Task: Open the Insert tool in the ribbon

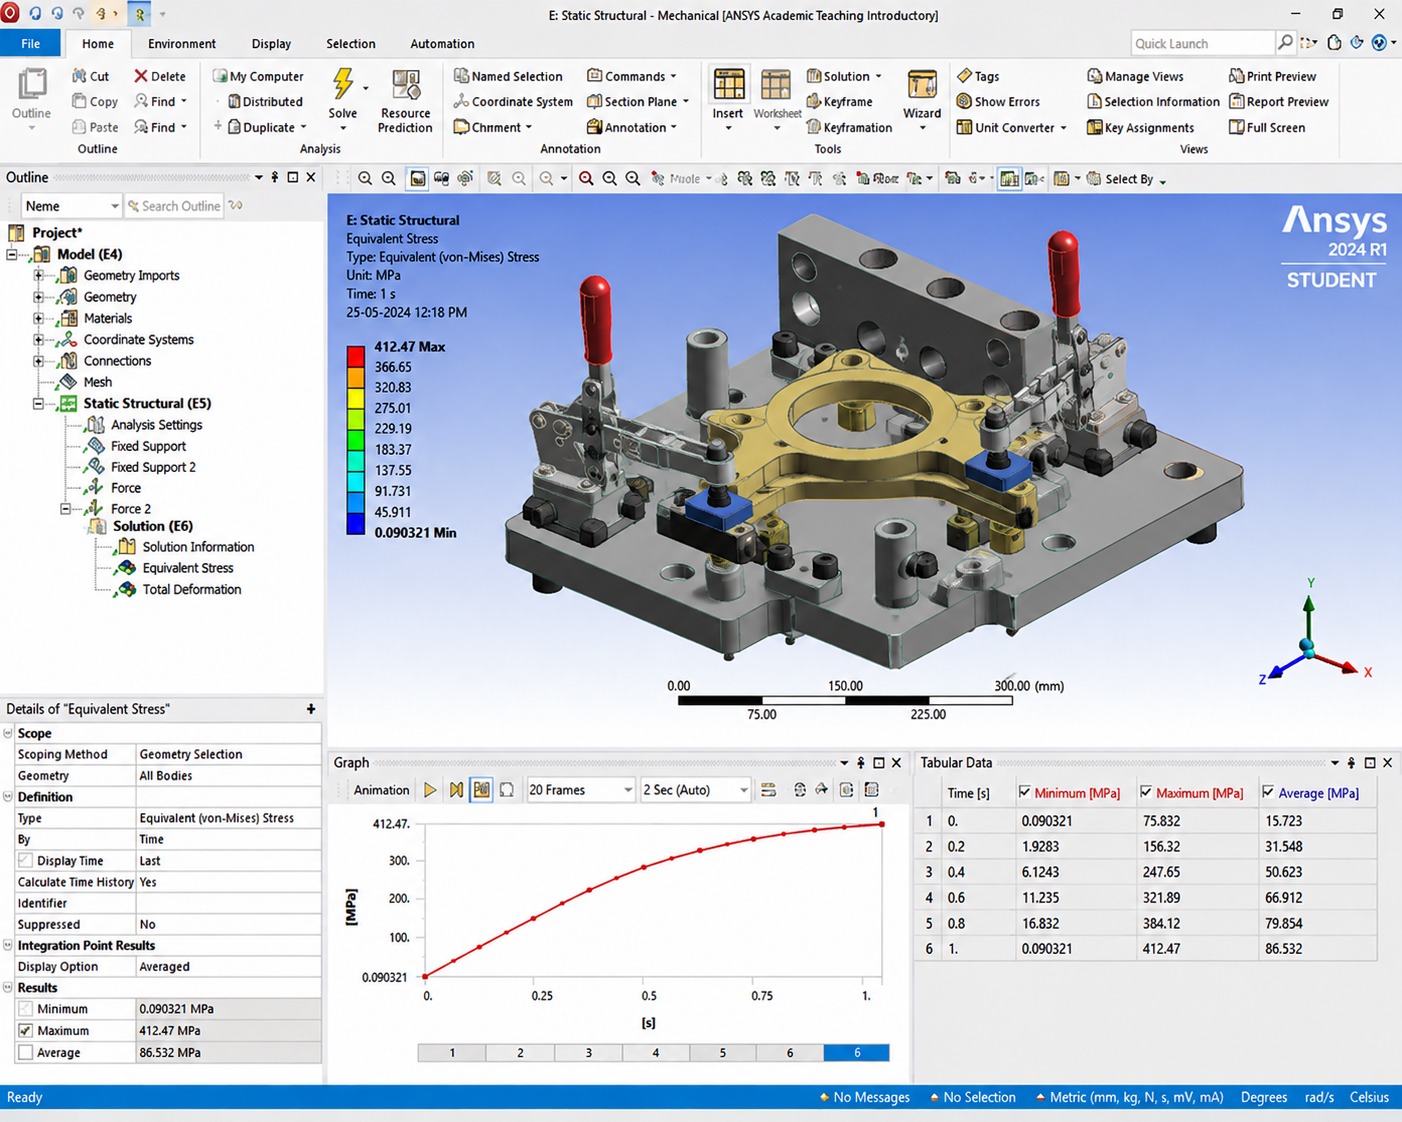Action: [x=728, y=100]
